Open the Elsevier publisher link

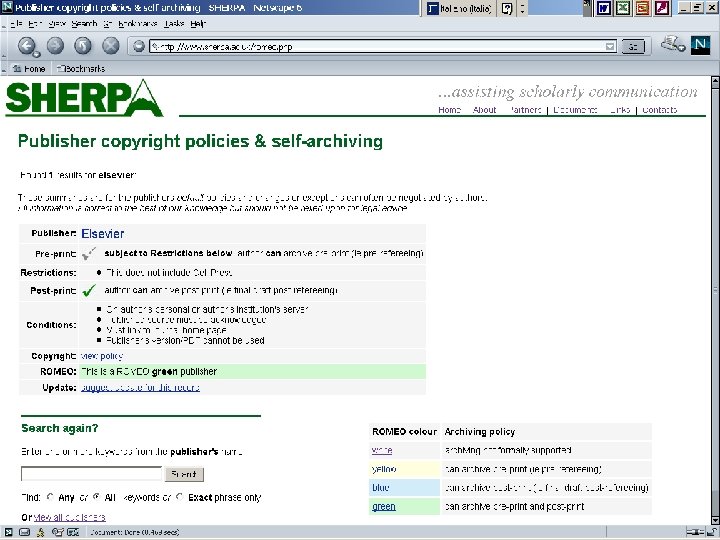pyautogui.click(x=102, y=234)
